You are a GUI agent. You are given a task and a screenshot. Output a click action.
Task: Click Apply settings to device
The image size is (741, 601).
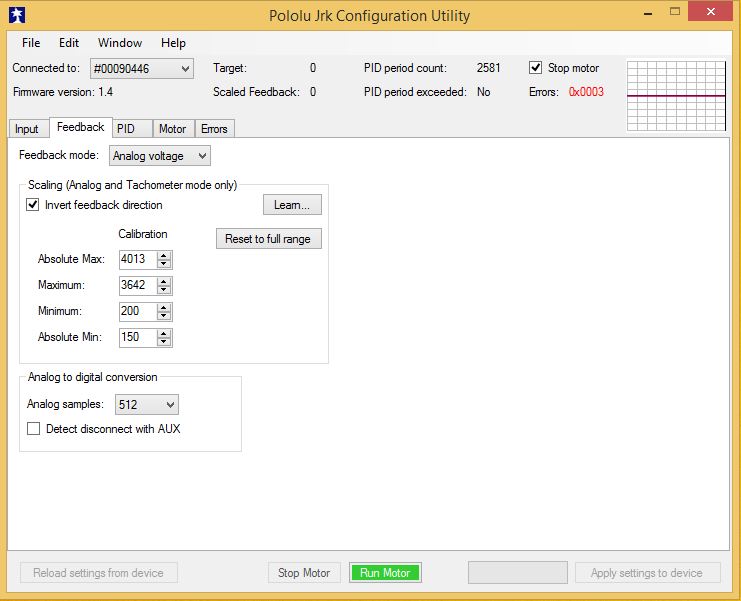point(647,573)
